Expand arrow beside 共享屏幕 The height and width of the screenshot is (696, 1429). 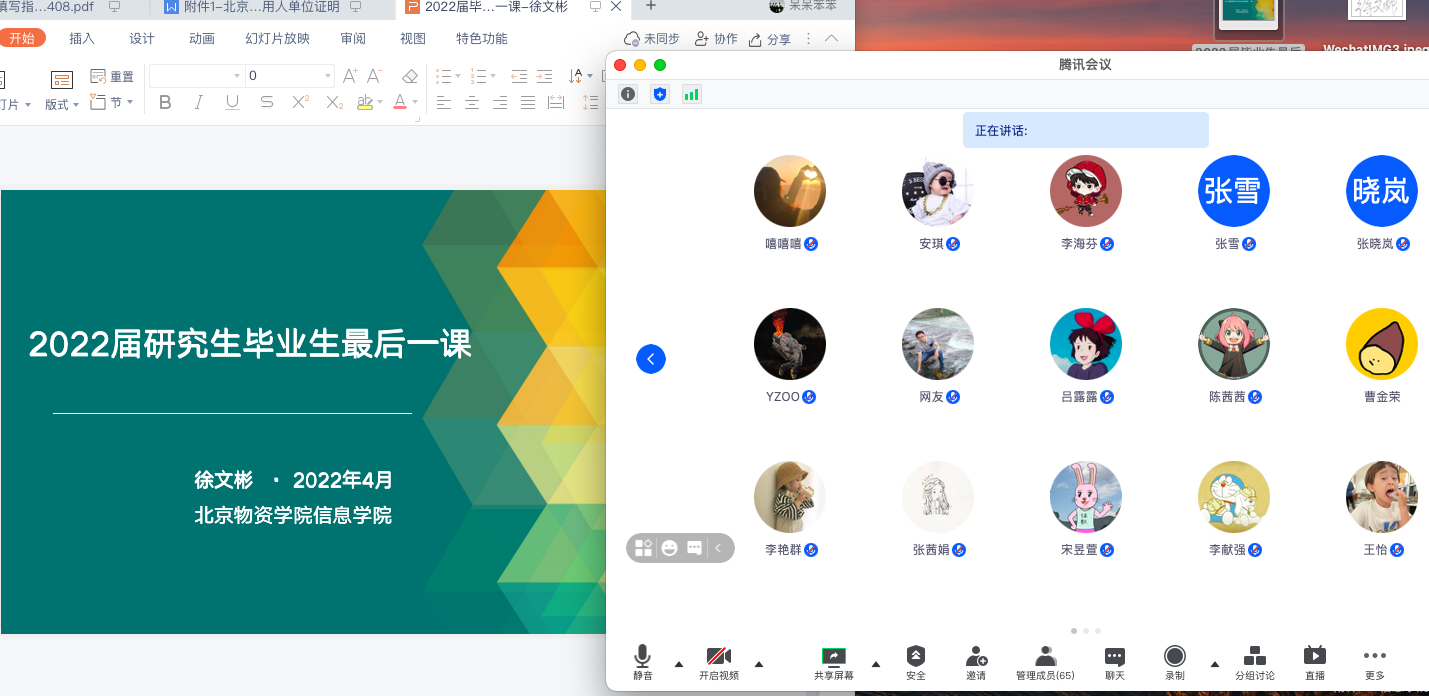876,663
